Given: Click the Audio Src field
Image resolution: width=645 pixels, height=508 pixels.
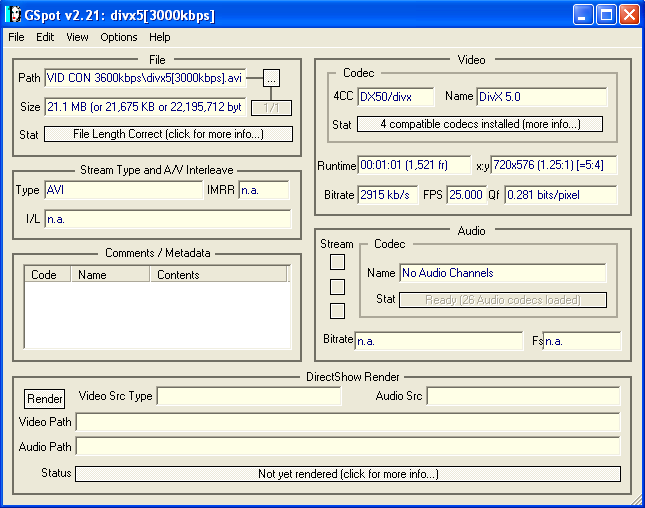Looking at the screenshot, I should (x=523, y=396).
